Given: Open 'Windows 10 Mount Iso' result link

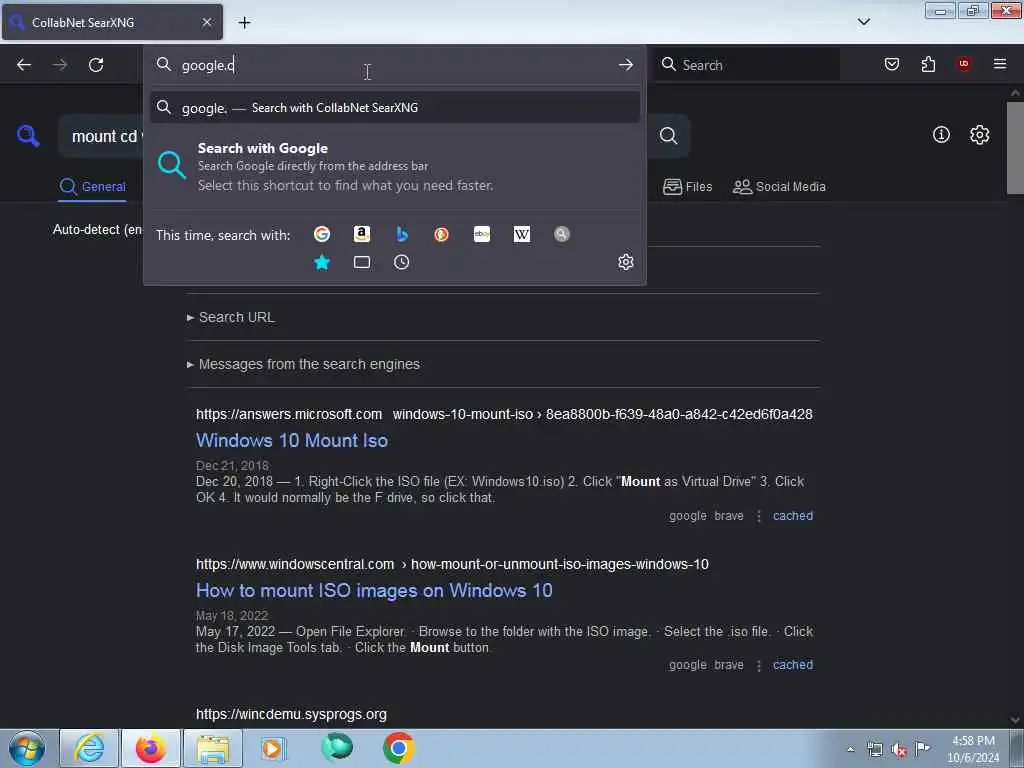Looking at the screenshot, I should (x=292, y=441).
